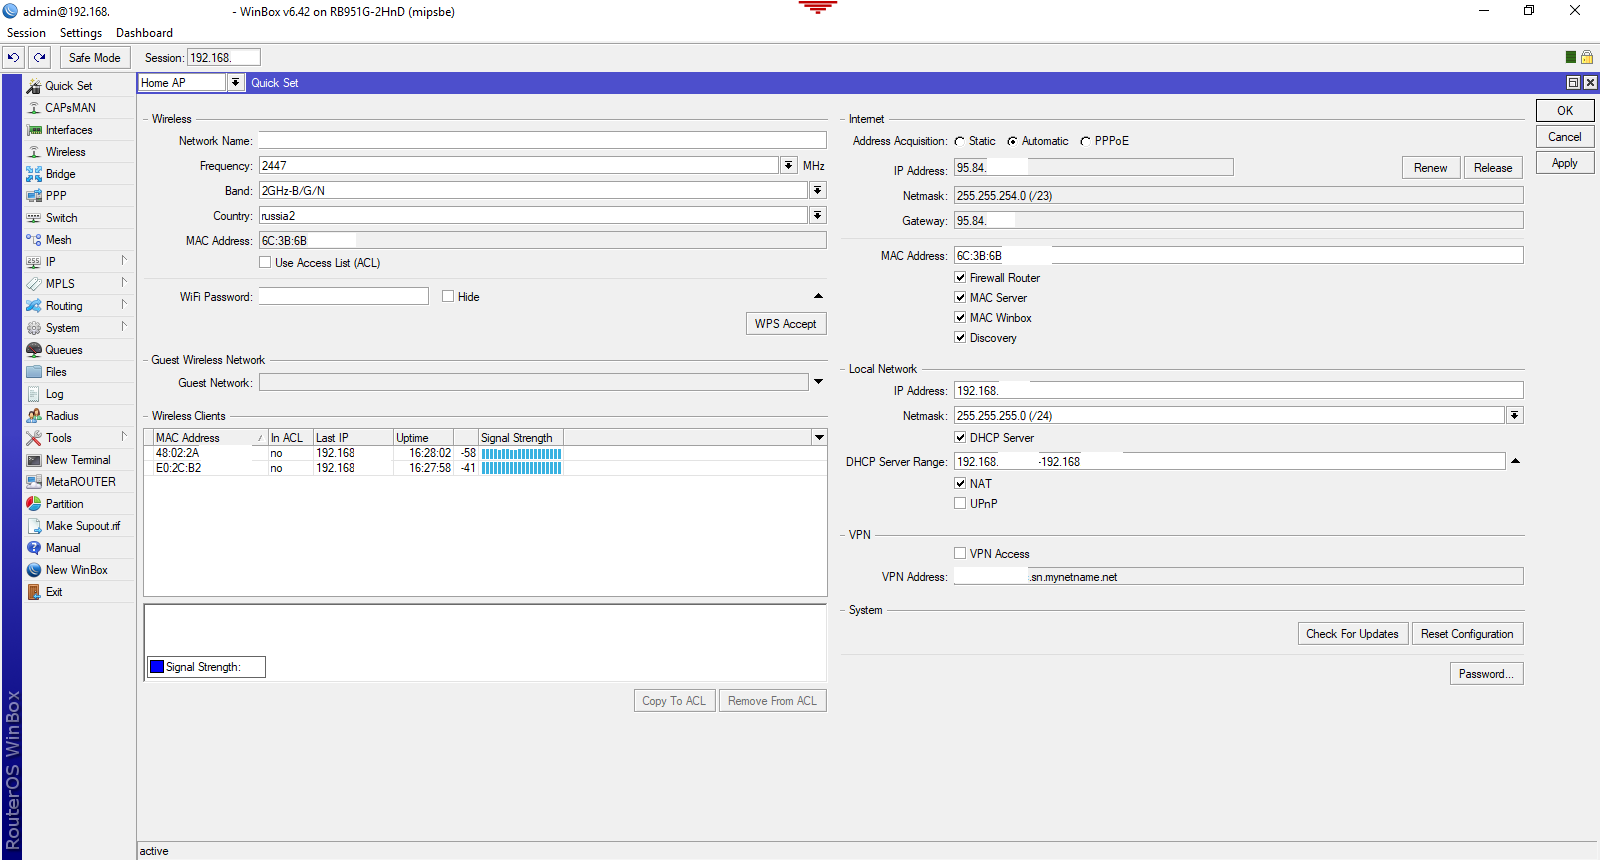1600x860 pixels.
Task: Click the green status square icon
Action: tap(1571, 57)
